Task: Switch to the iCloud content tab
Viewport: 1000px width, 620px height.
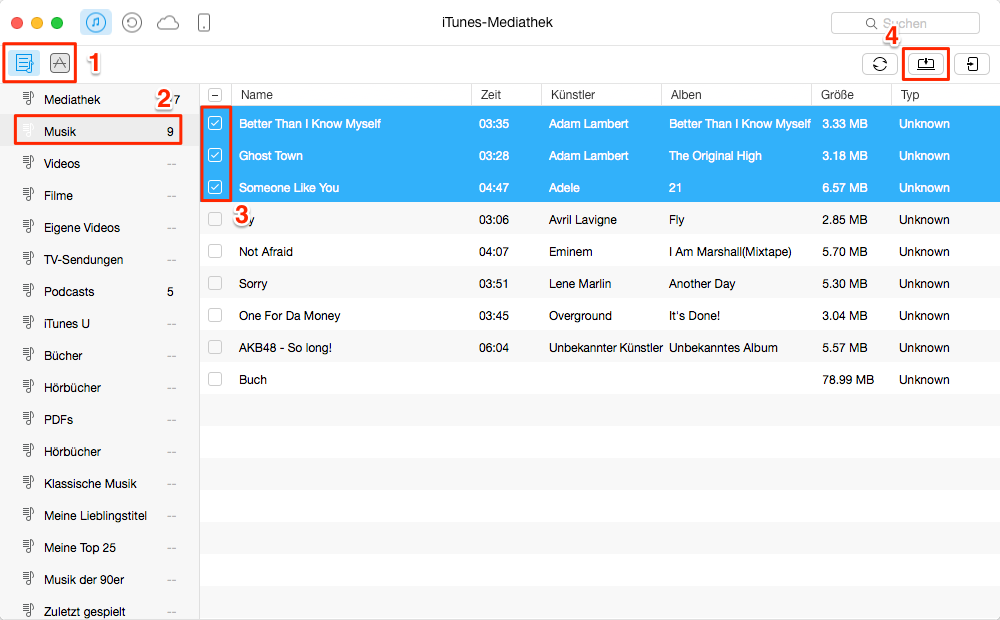Action: [x=168, y=24]
